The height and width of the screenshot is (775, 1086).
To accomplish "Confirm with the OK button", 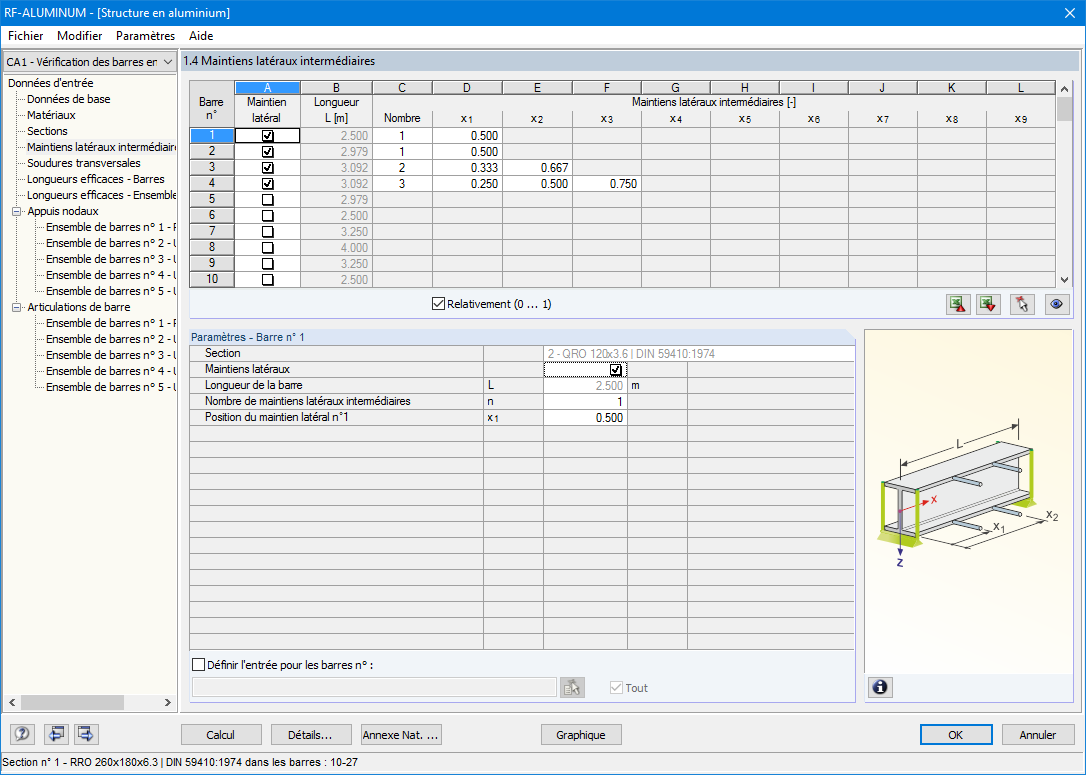I will point(956,735).
